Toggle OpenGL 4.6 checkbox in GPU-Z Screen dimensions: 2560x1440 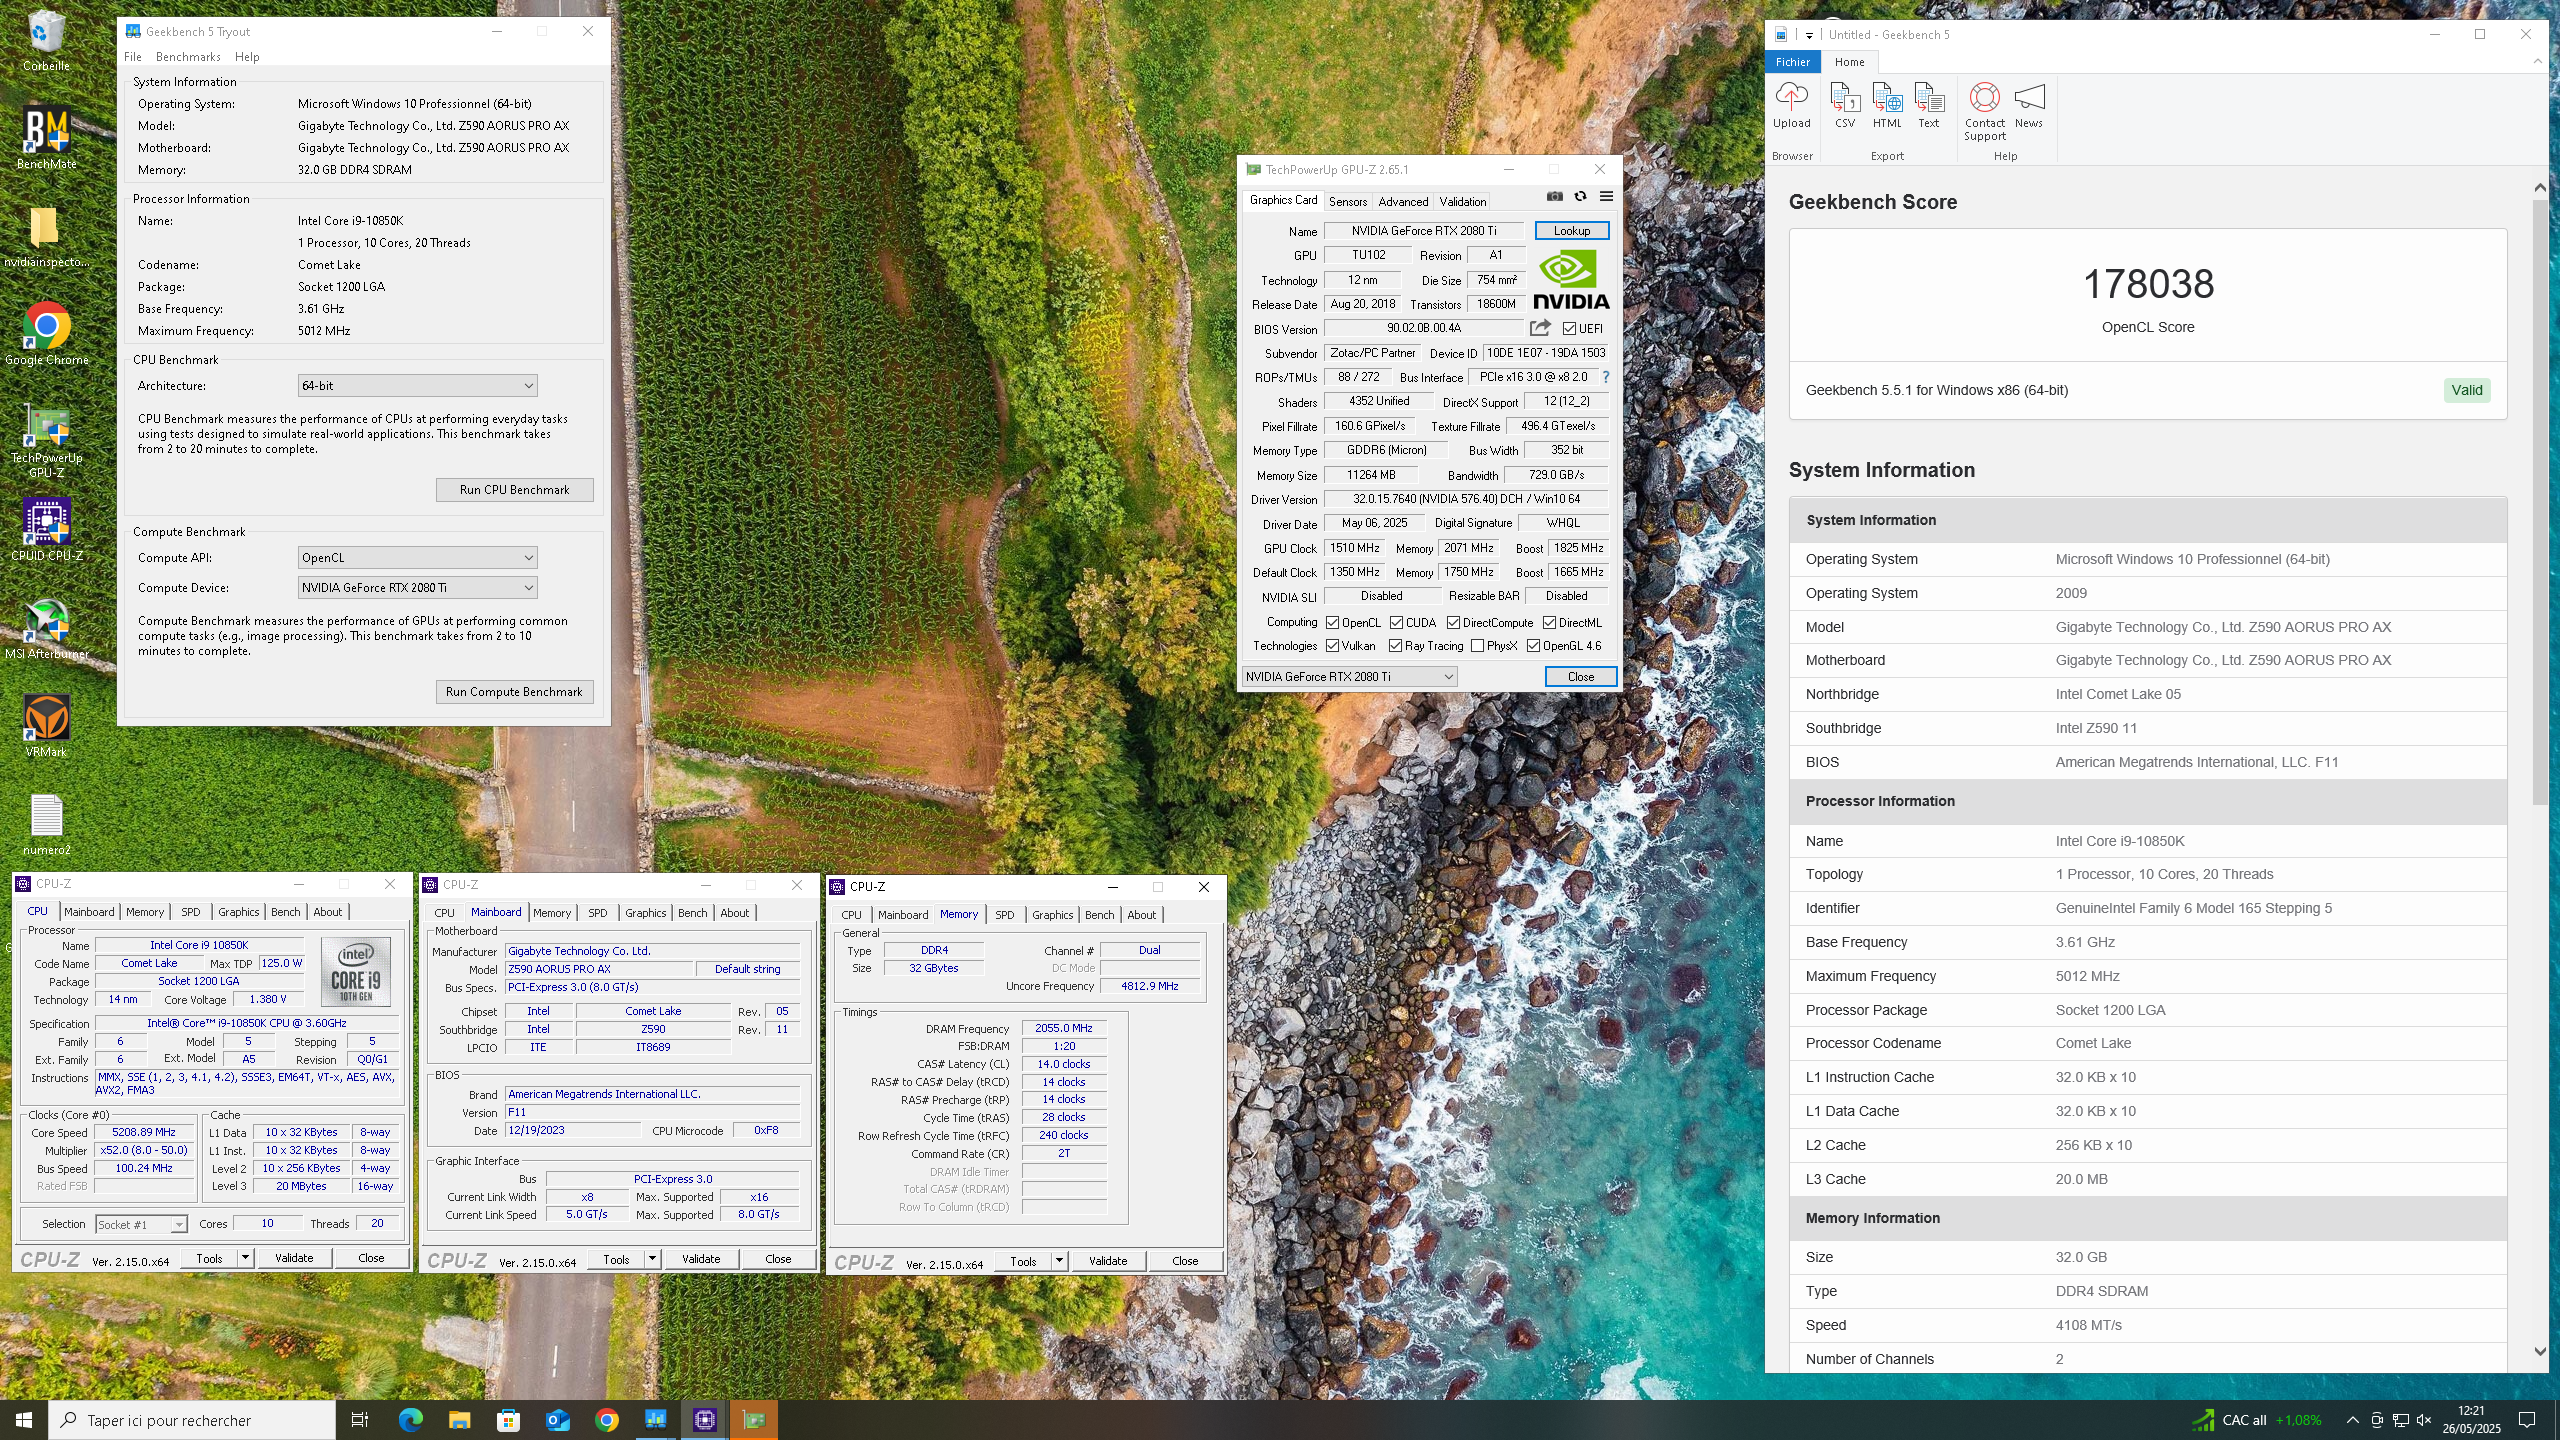1533,646
